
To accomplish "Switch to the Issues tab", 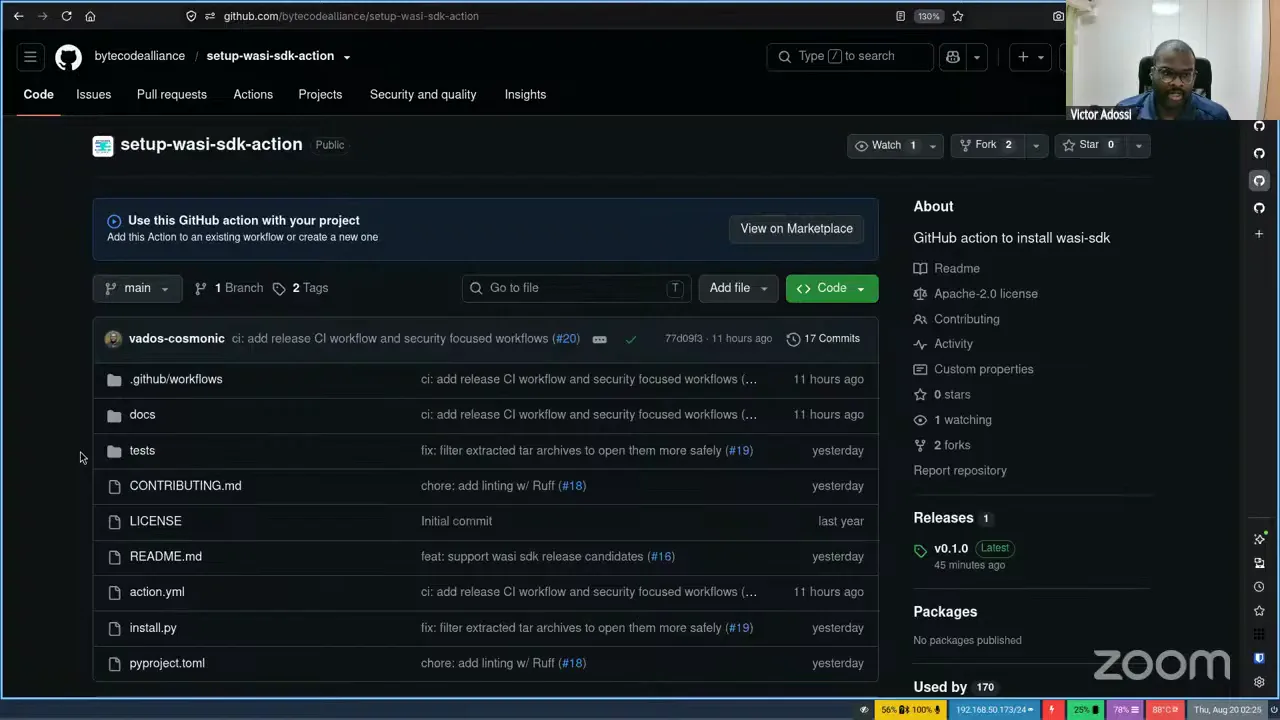I will click(93, 94).
